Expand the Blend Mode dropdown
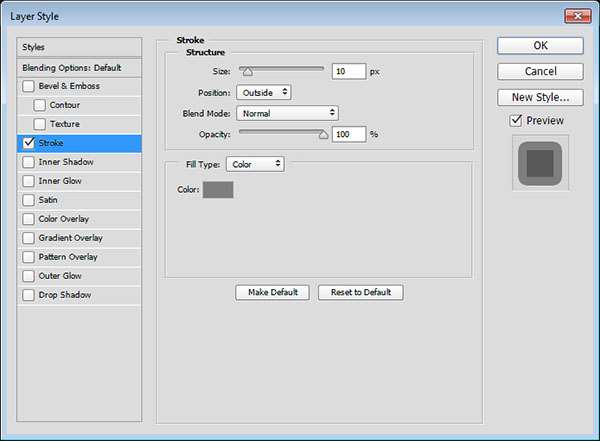This screenshot has height=441, width=600. [287, 113]
